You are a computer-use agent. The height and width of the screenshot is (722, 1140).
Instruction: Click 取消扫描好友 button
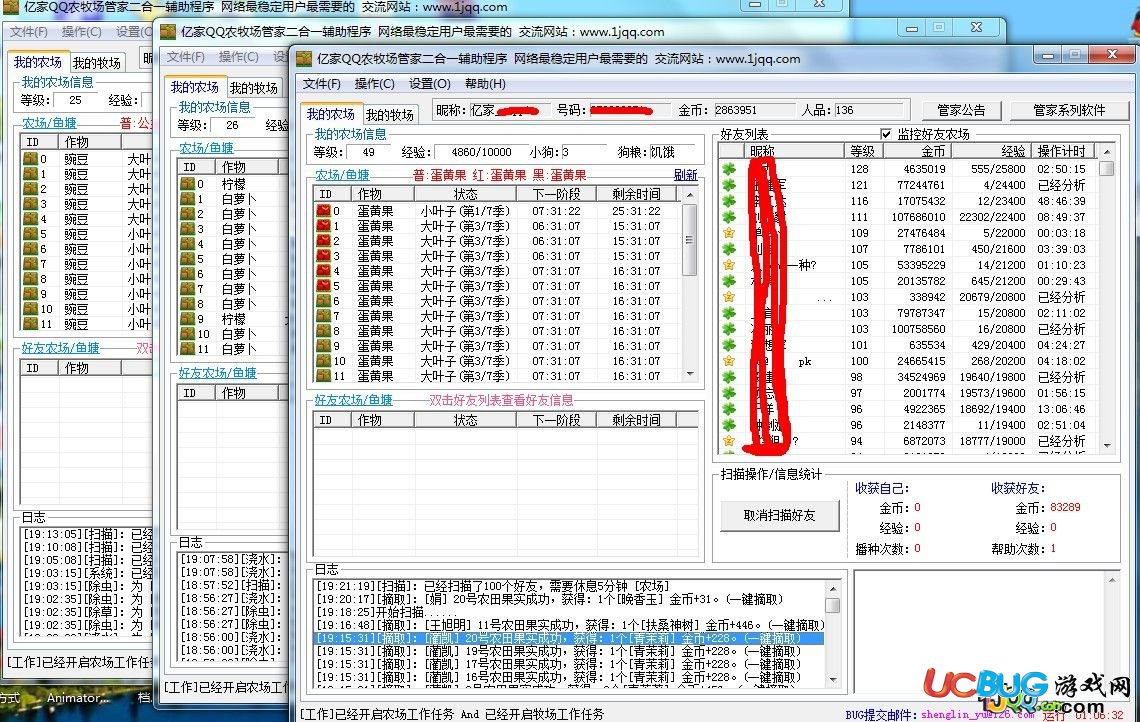[x=779, y=516]
